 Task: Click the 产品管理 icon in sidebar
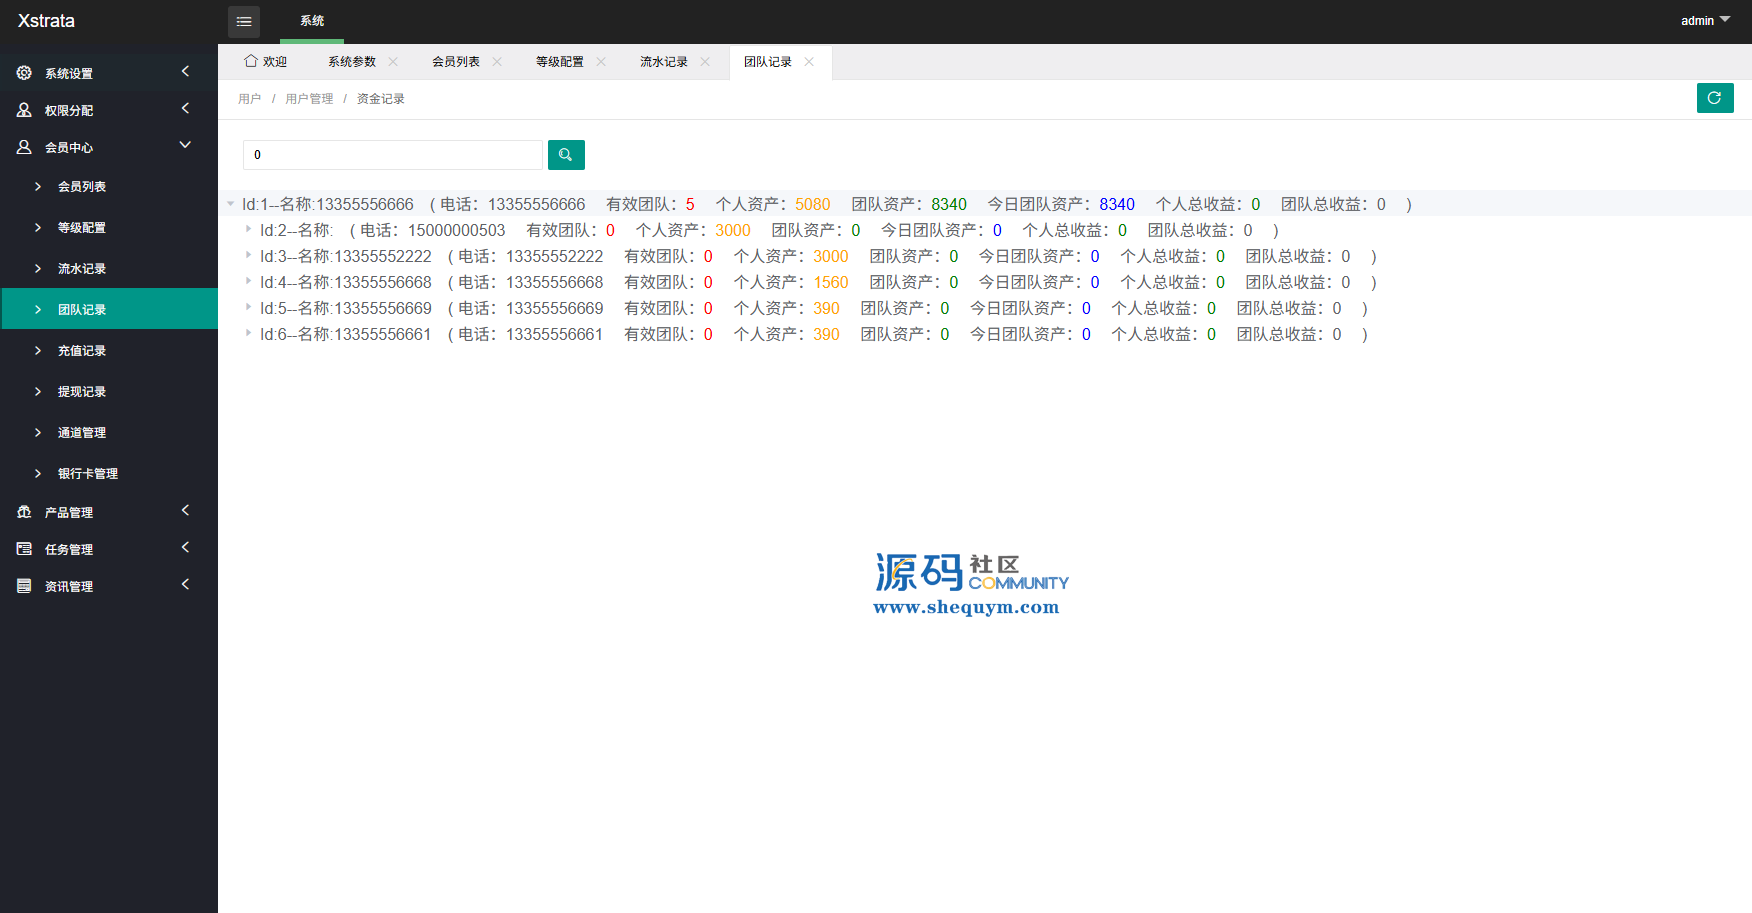click(x=24, y=512)
